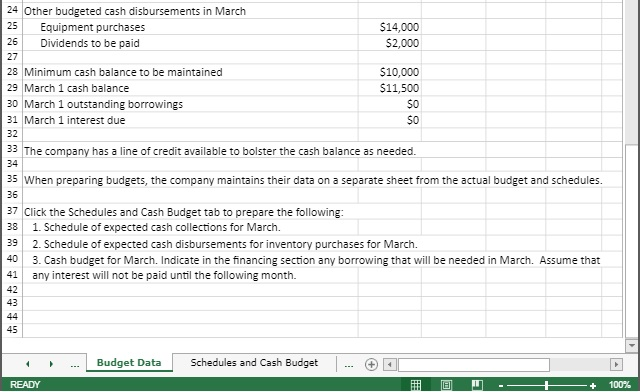Select 'When preparing budgets' sentence cell
Image resolution: width=641 pixels, height=392 pixels.
click(x=313, y=180)
